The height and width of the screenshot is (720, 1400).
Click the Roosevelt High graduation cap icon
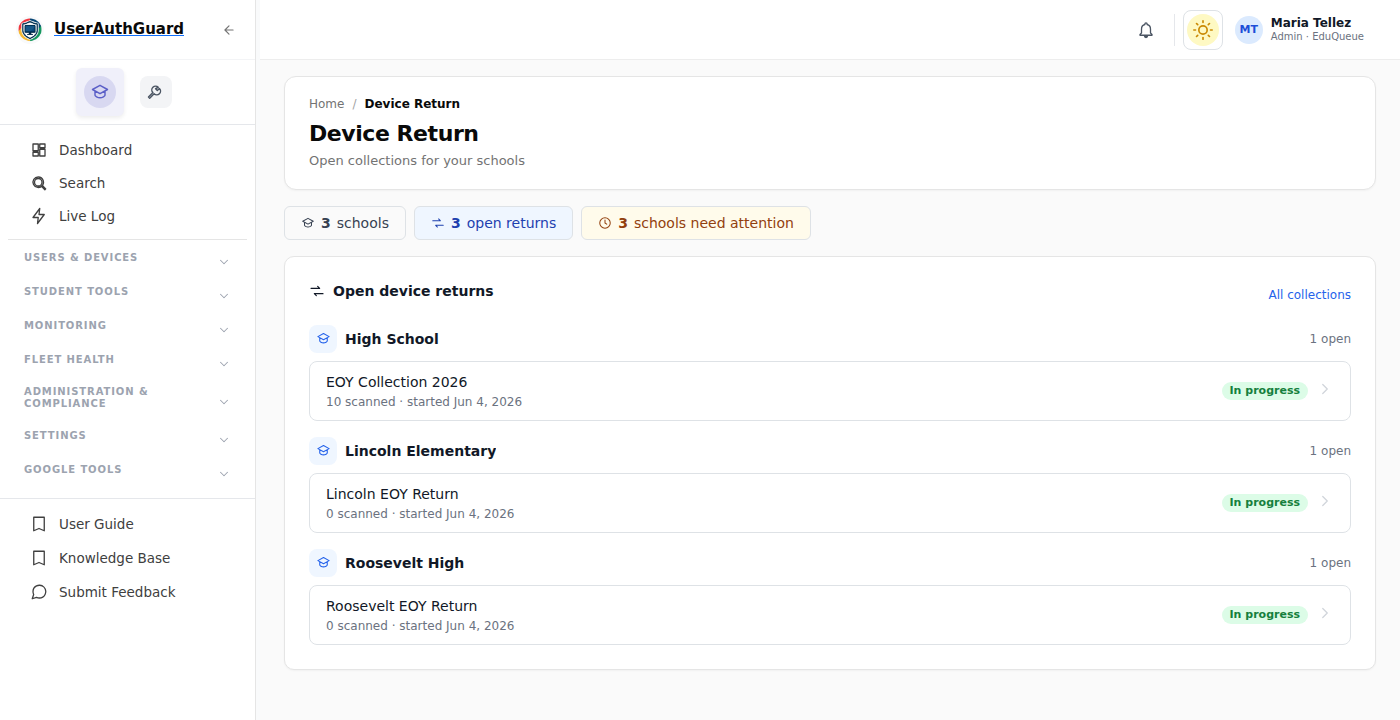point(323,563)
